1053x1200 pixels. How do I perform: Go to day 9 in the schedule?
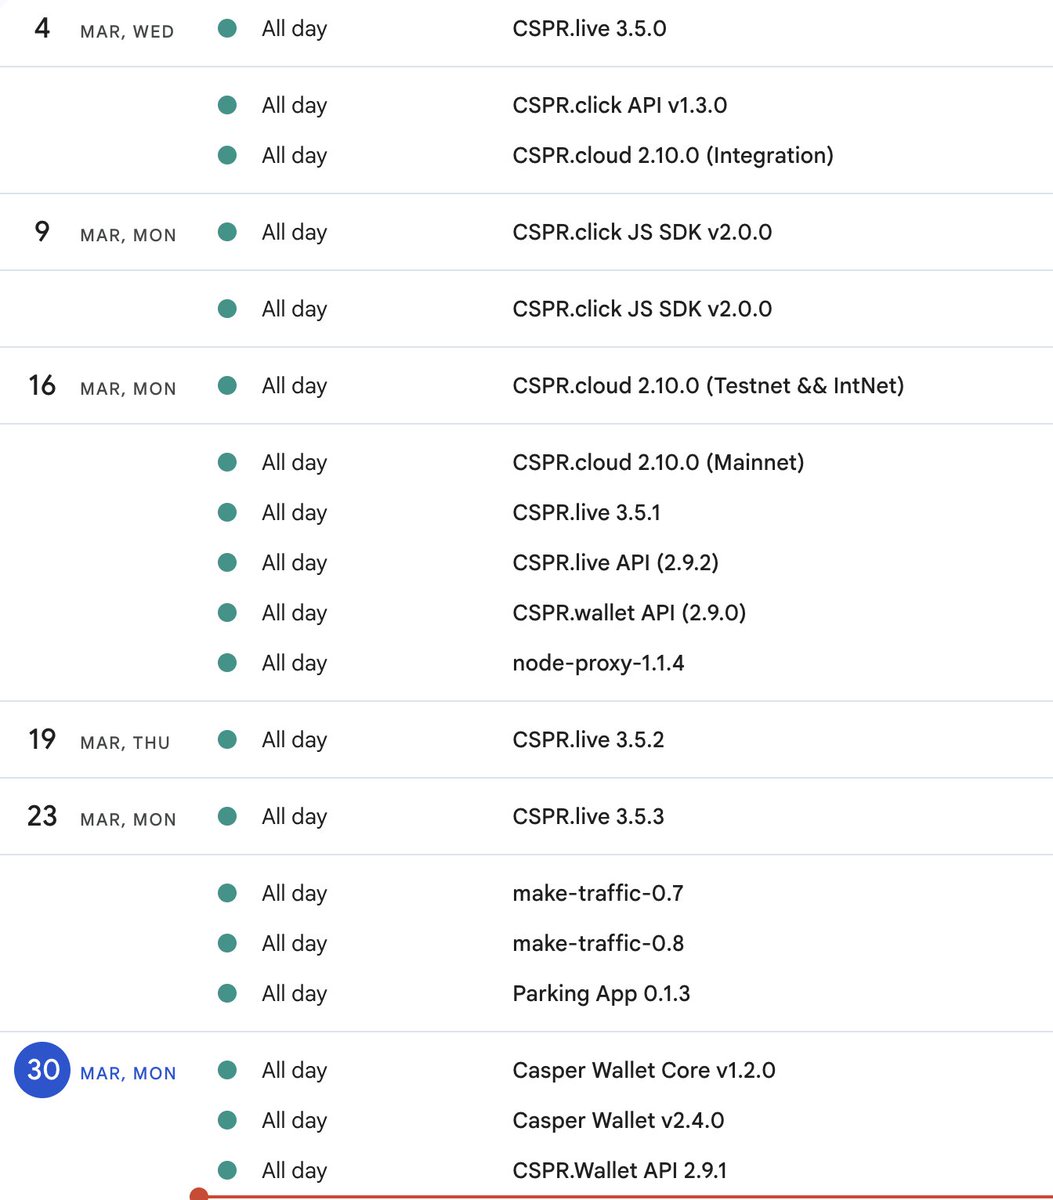click(x=42, y=232)
